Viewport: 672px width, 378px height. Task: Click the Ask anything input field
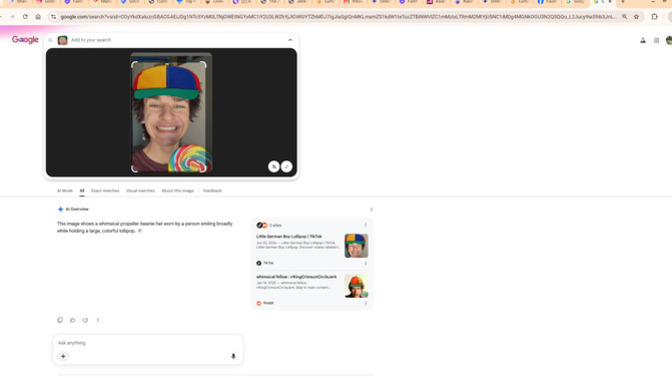(148, 343)
